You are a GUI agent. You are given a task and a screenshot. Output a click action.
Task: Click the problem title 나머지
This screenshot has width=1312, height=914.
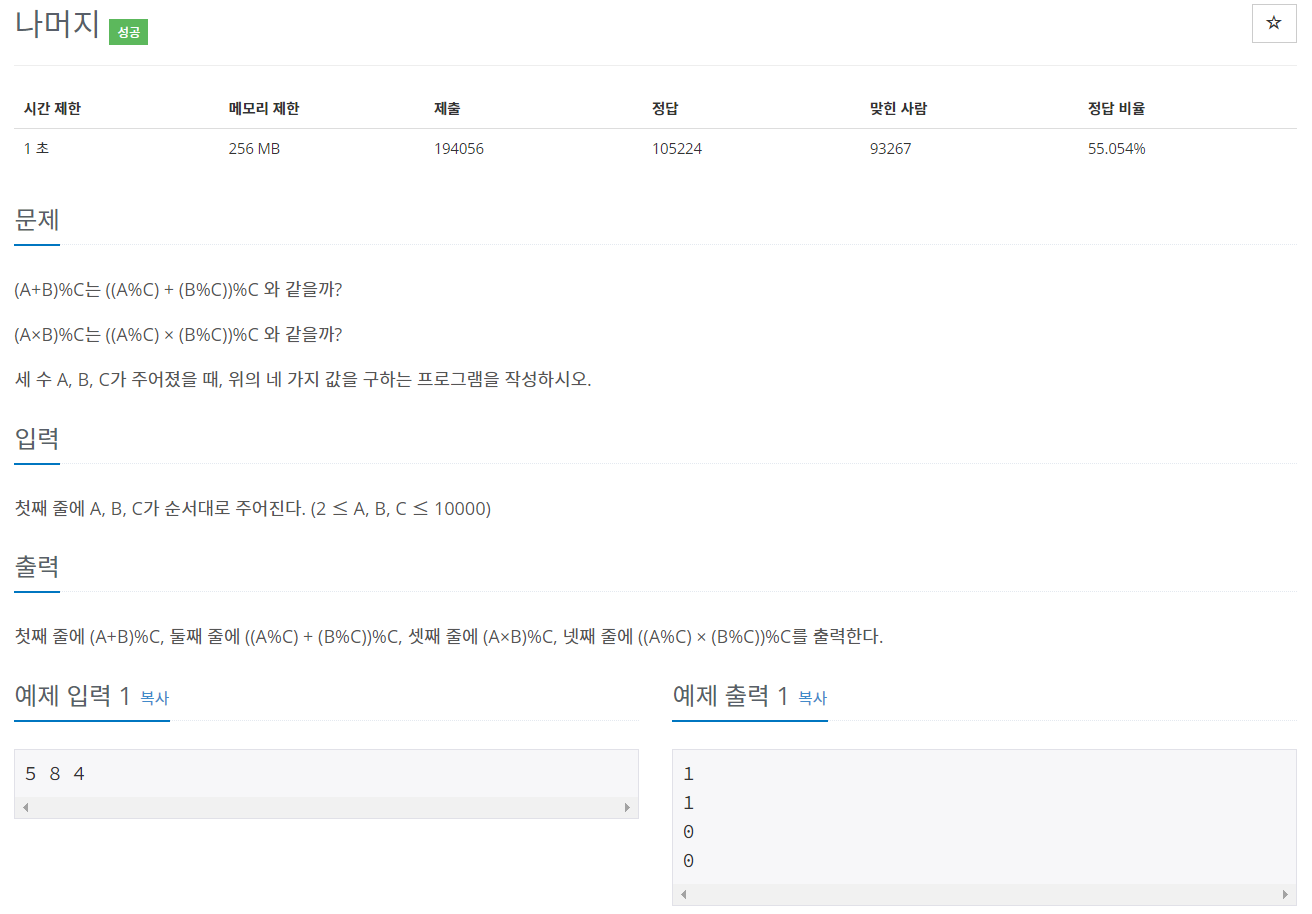[x=57, y=26]
